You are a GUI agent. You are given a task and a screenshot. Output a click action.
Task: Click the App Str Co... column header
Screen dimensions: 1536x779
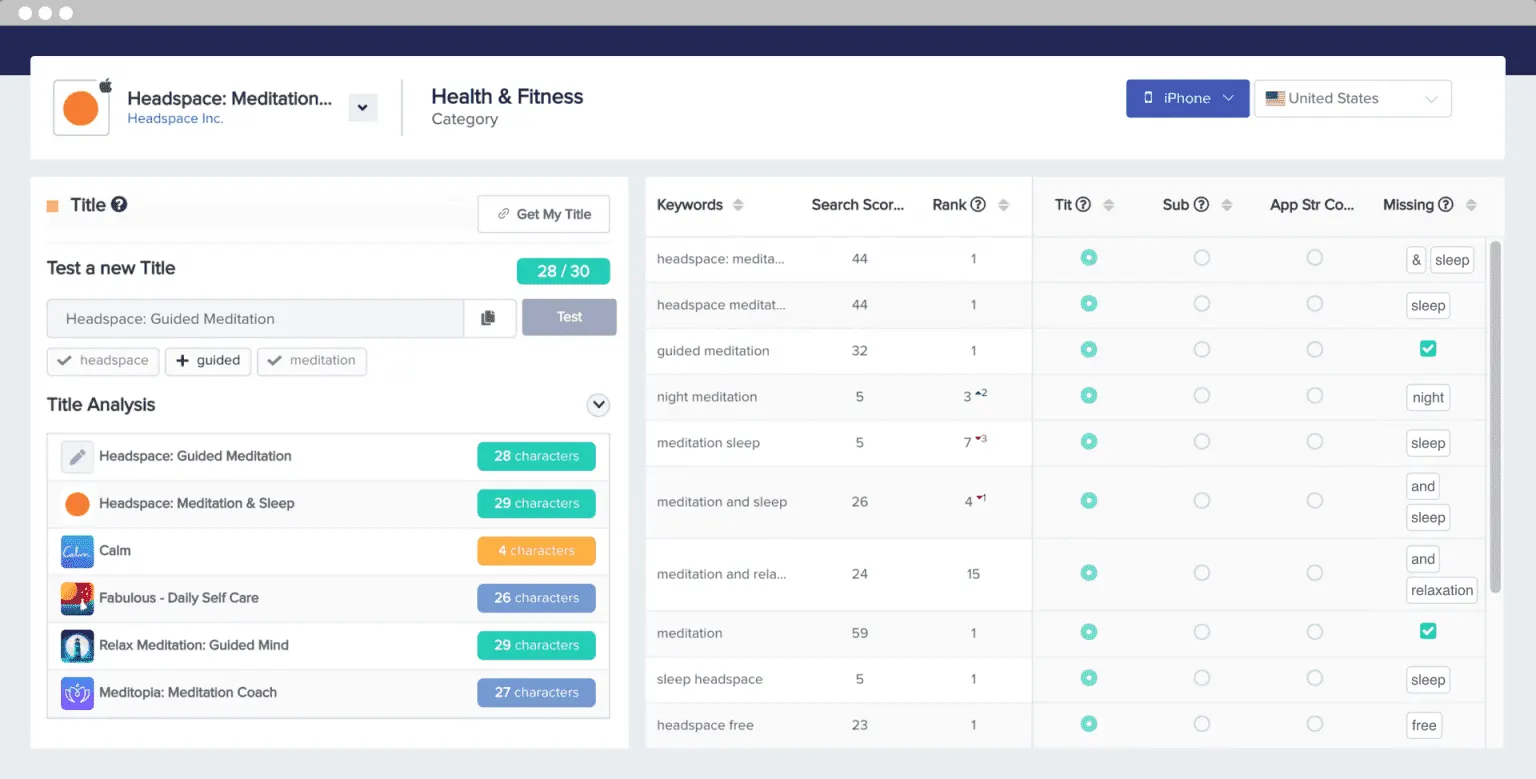coord(1312,205)
